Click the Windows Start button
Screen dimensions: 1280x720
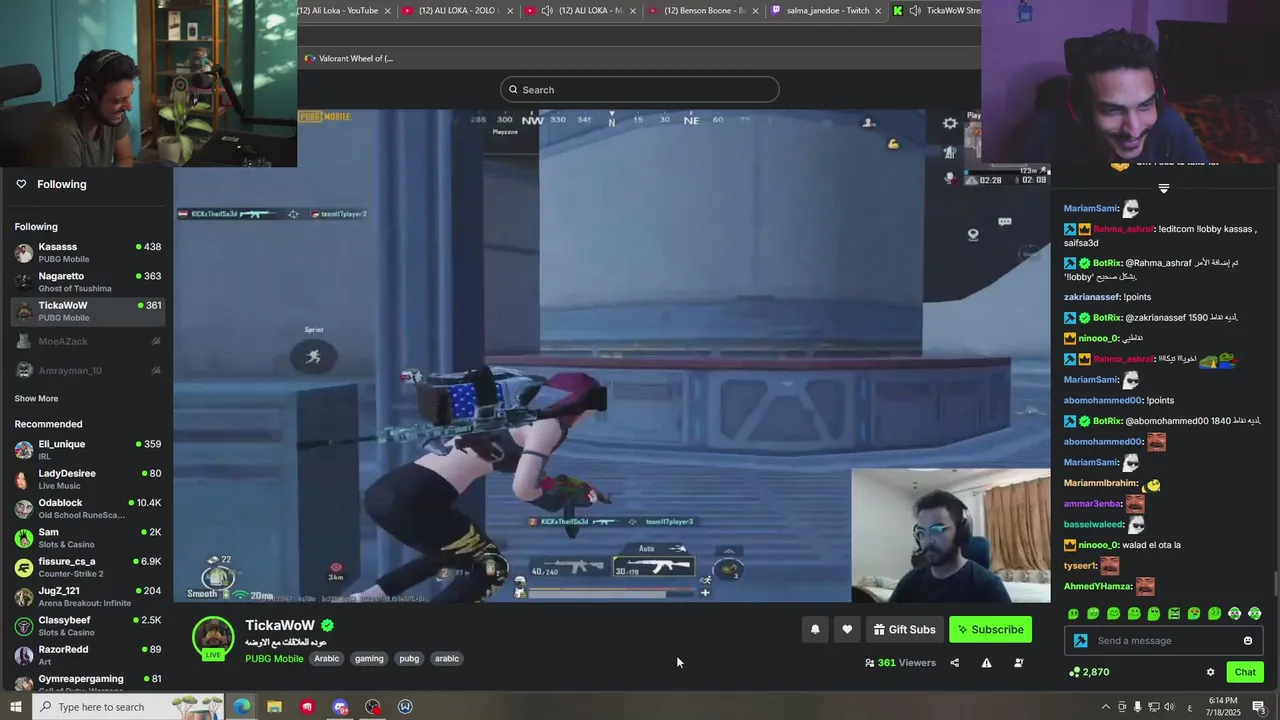[16, 707]
